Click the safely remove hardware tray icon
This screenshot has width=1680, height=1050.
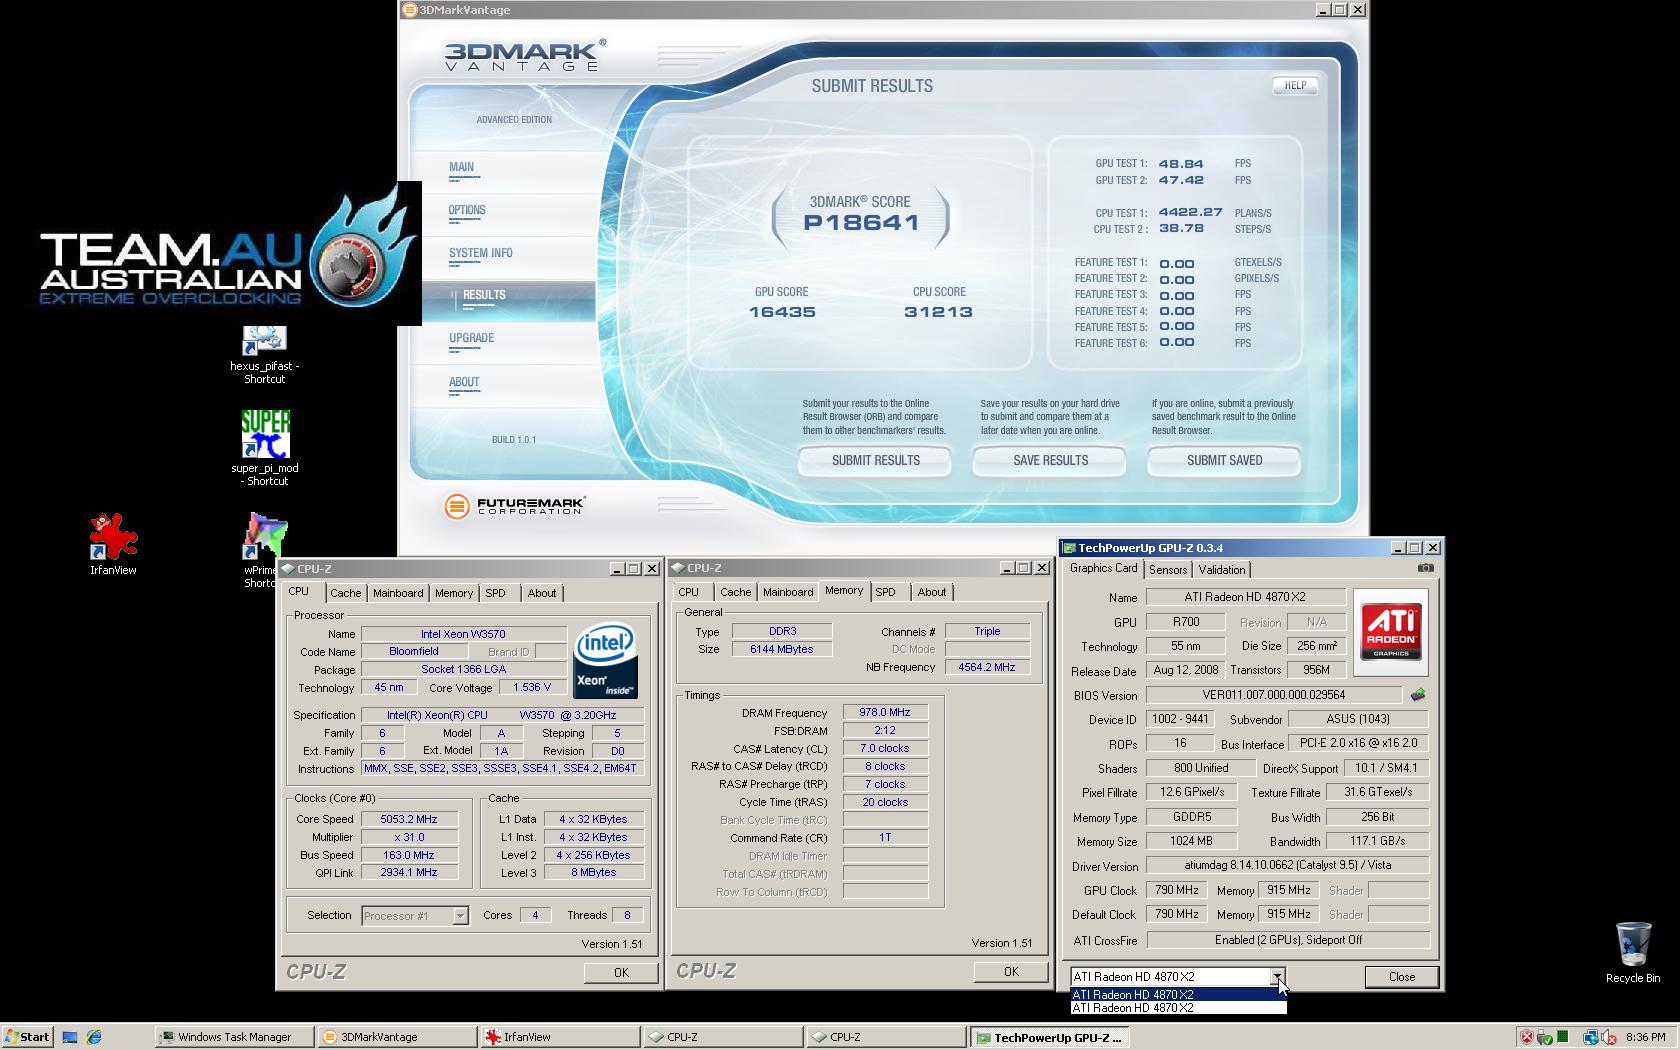click(x=1544, y=1037)
